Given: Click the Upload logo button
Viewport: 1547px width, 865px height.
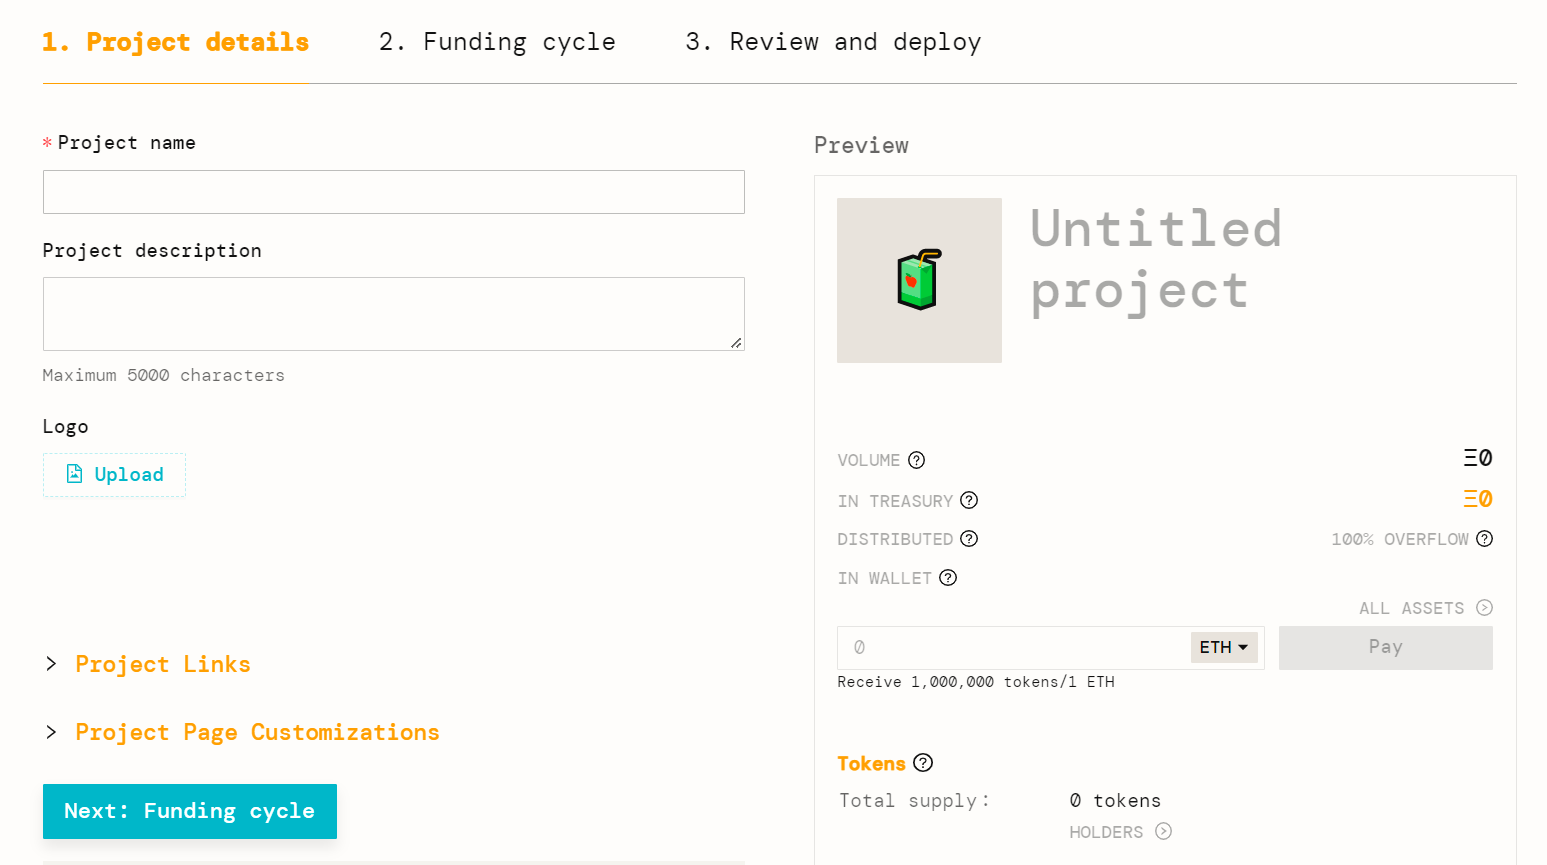Looking at the screenshot, I should coord(114,475).
